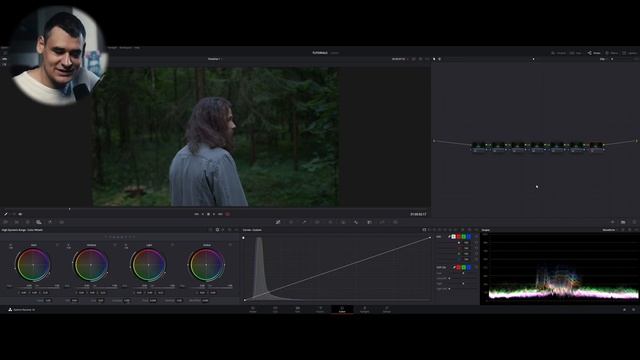Click the curves link channels chain icon
640x360 pixels.
(x=449, y=237)
